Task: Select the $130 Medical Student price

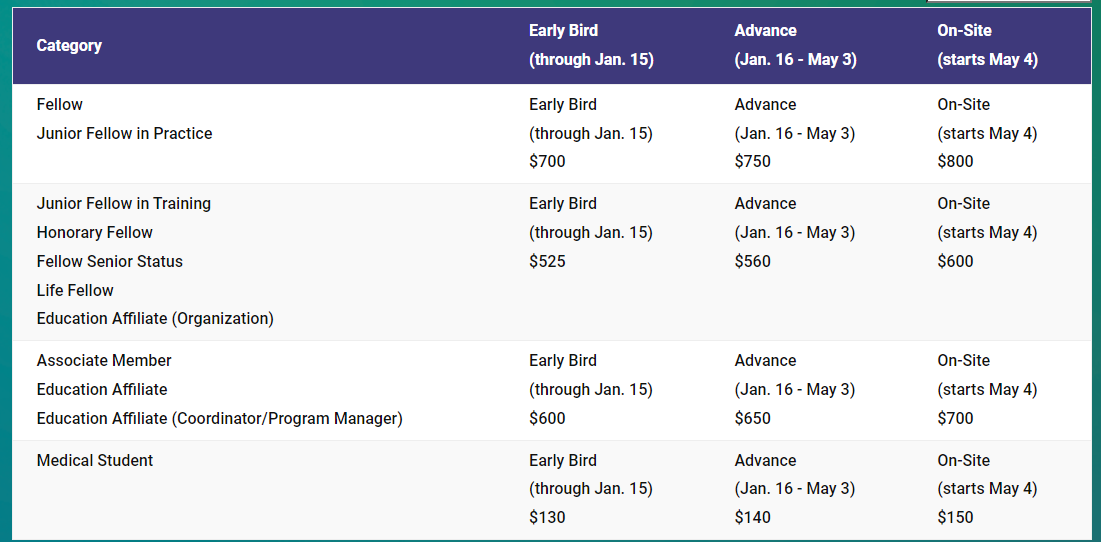Action: point(547,517)
